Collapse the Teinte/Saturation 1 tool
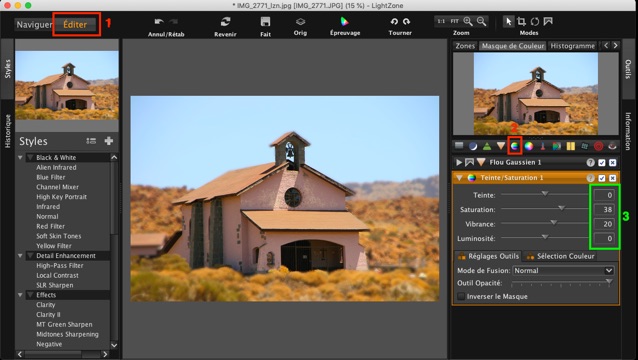 [x=459, y=178]
